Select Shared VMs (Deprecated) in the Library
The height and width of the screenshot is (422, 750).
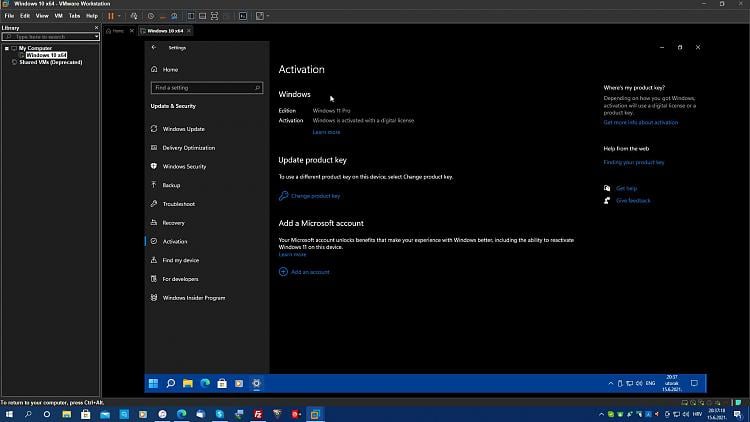click(51, 62)
